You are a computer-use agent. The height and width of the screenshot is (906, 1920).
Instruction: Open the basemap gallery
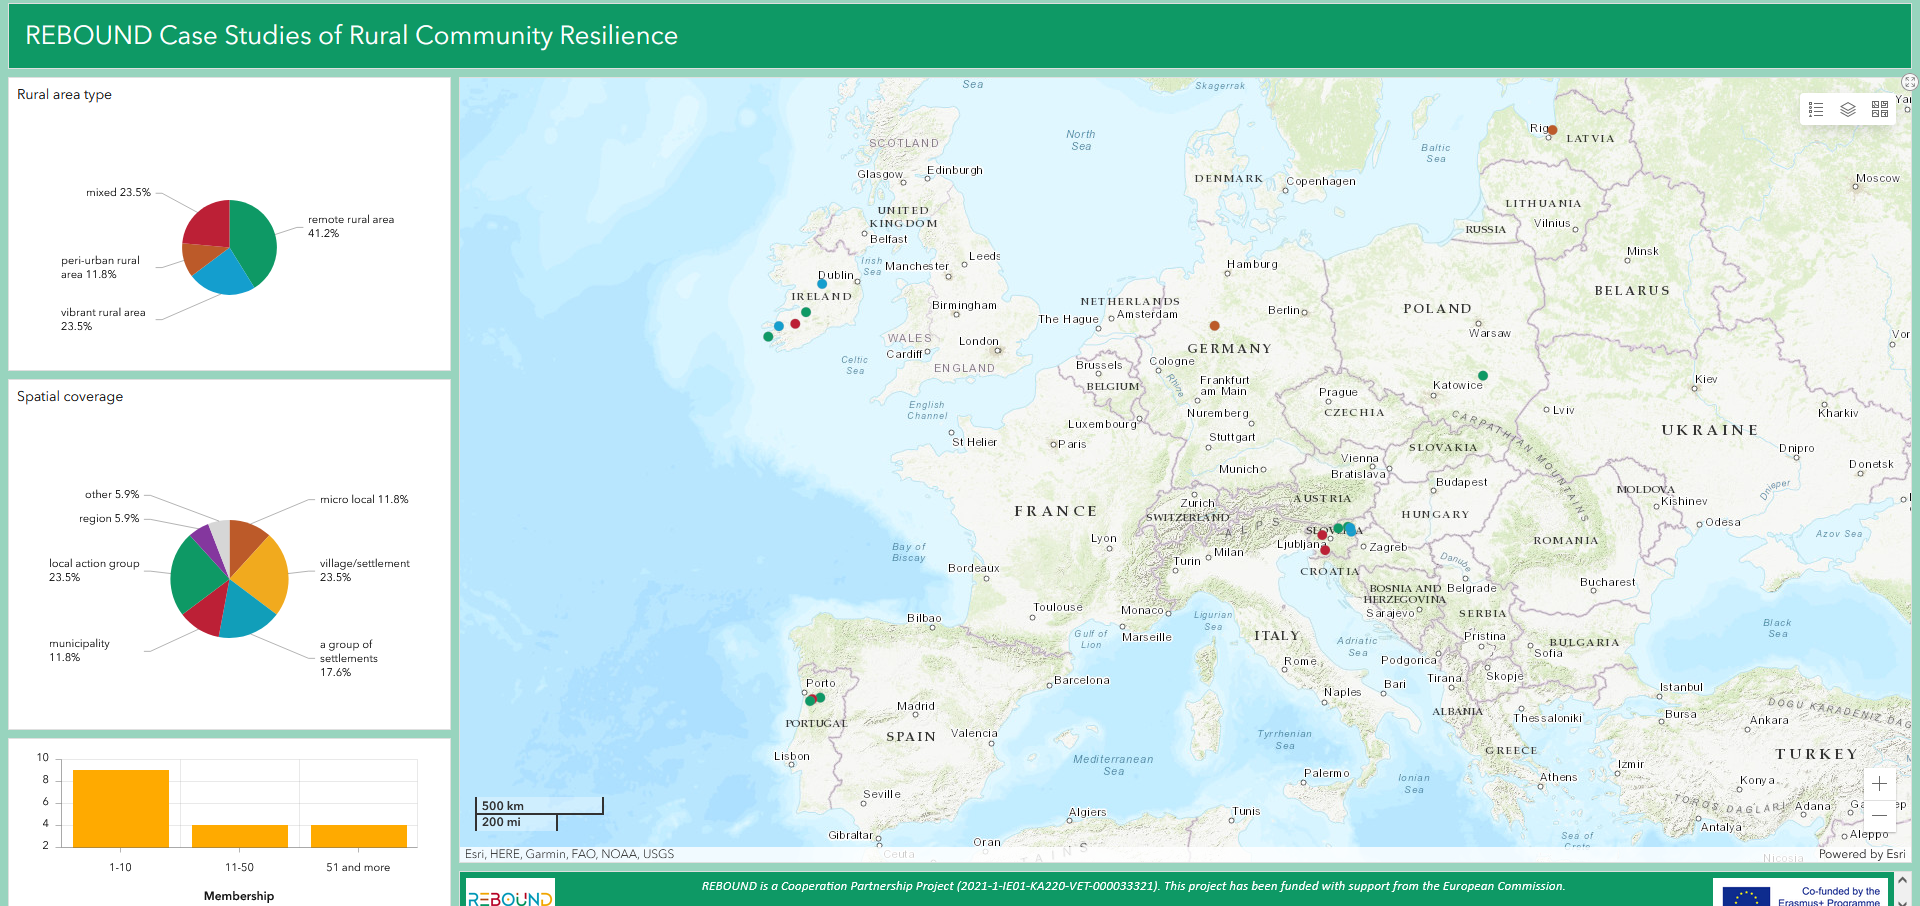coord(1879,109)
